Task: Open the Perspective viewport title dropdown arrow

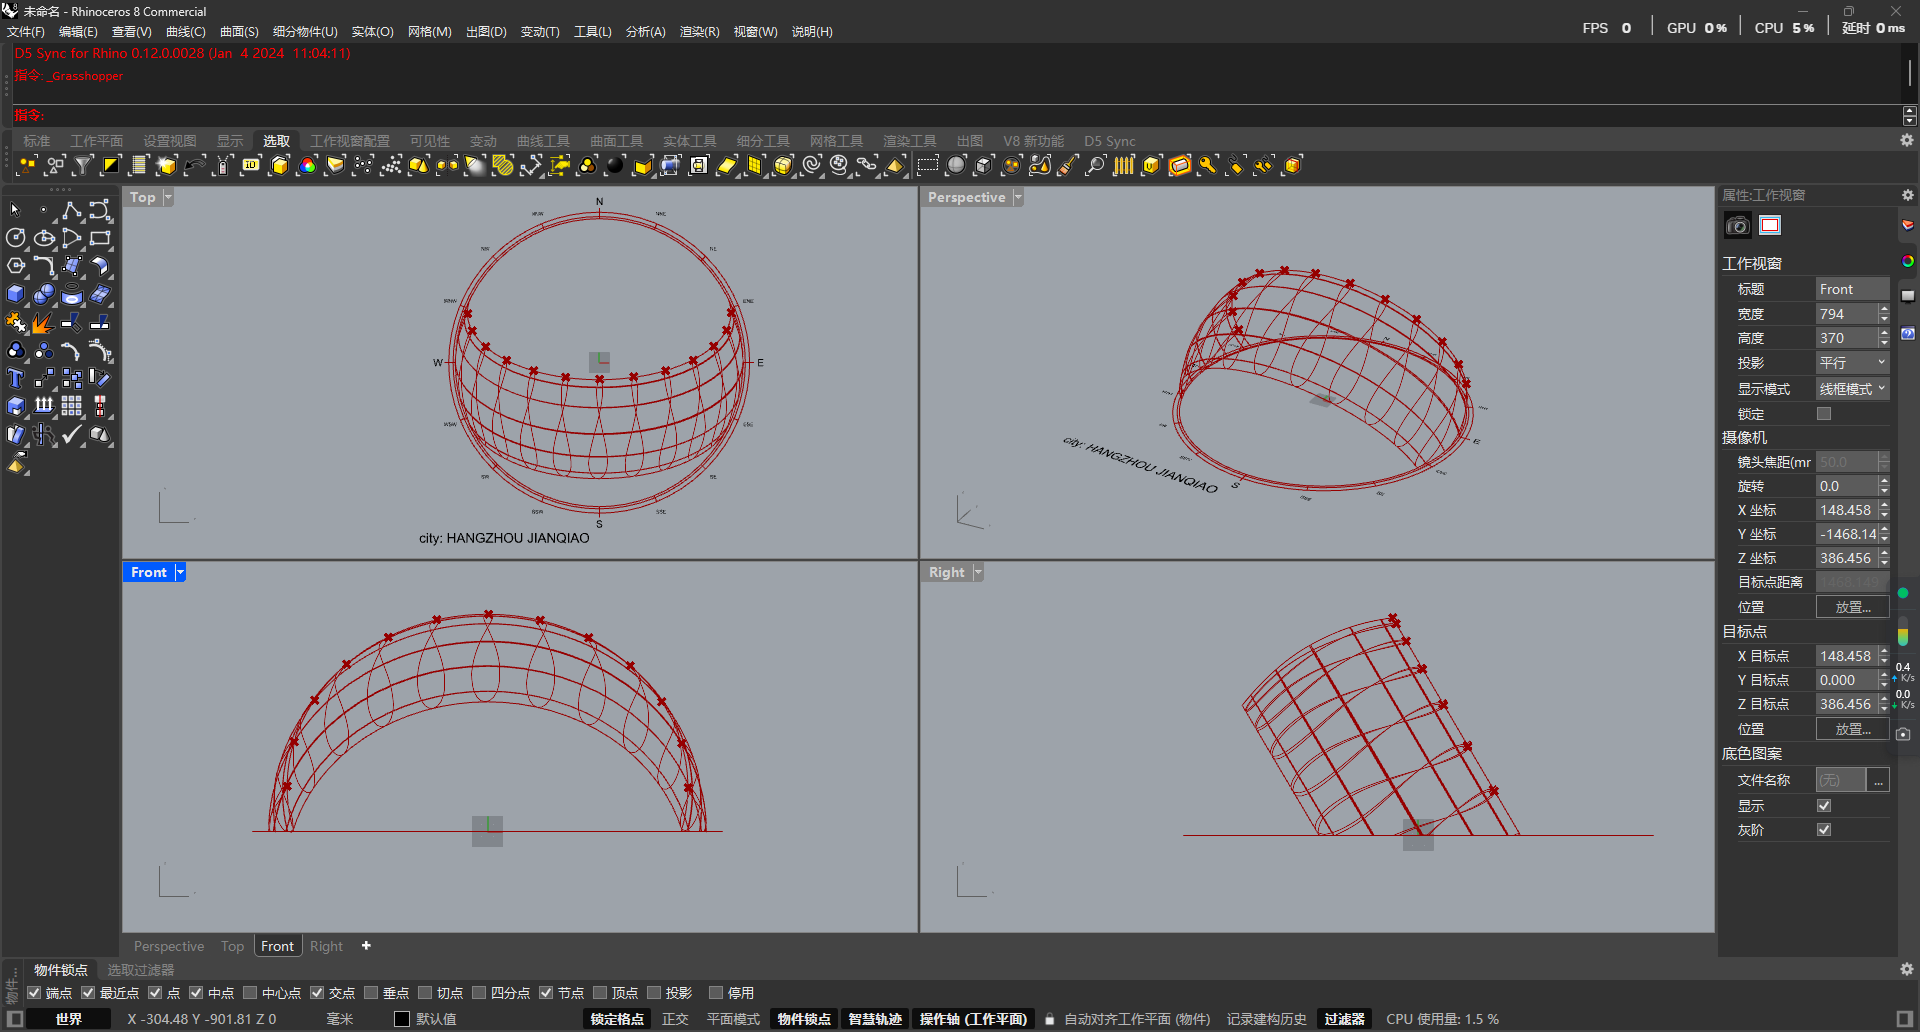Action: click(1018, 197)
